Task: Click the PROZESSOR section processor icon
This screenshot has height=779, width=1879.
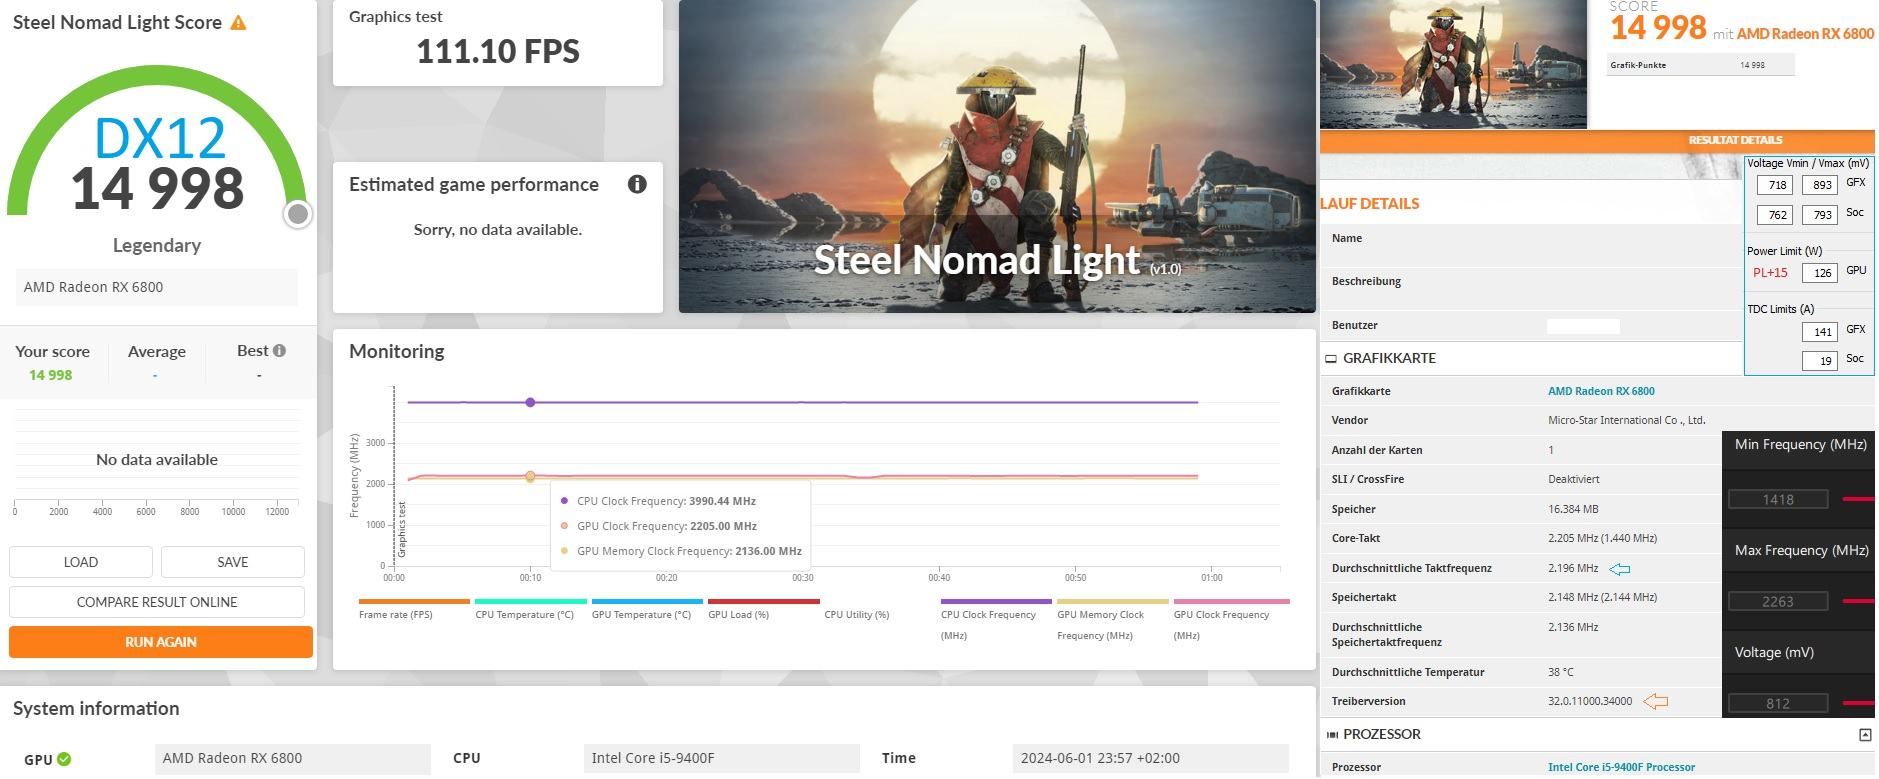Action: (x=1331, y=734)
